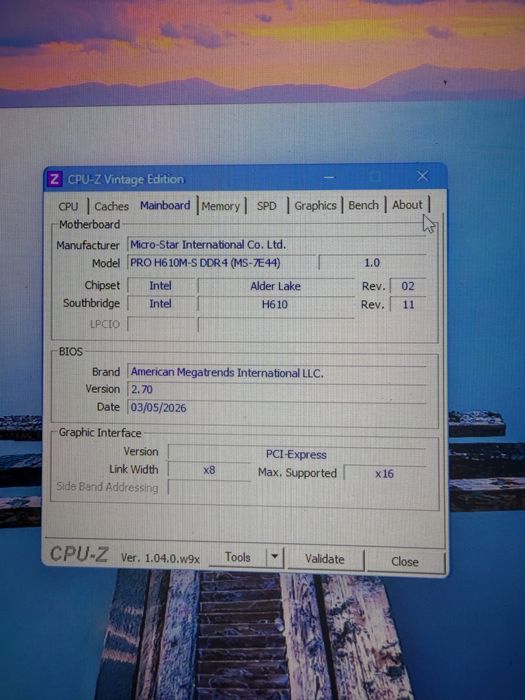
Task: Click BIOS date value 03/05/2026
Action: [276, 408]
